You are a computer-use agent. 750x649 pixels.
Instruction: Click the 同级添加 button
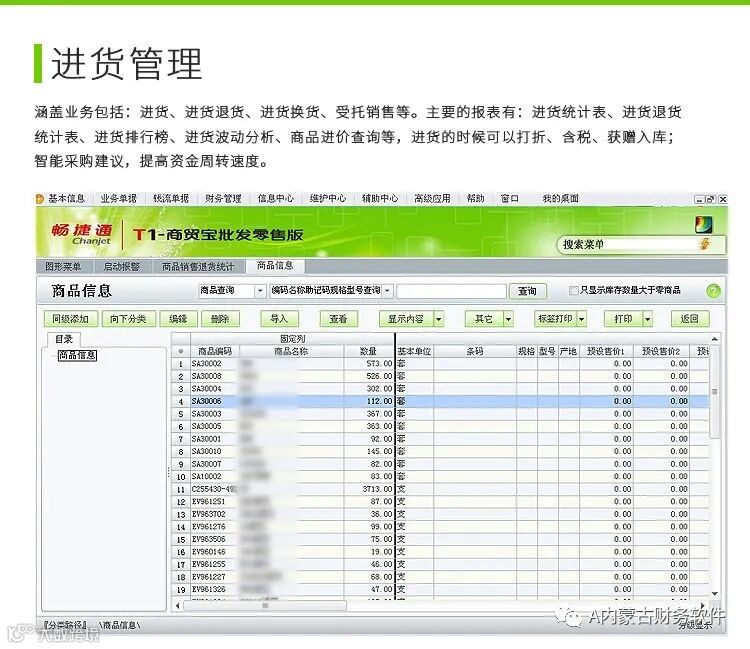click(70, 319)
